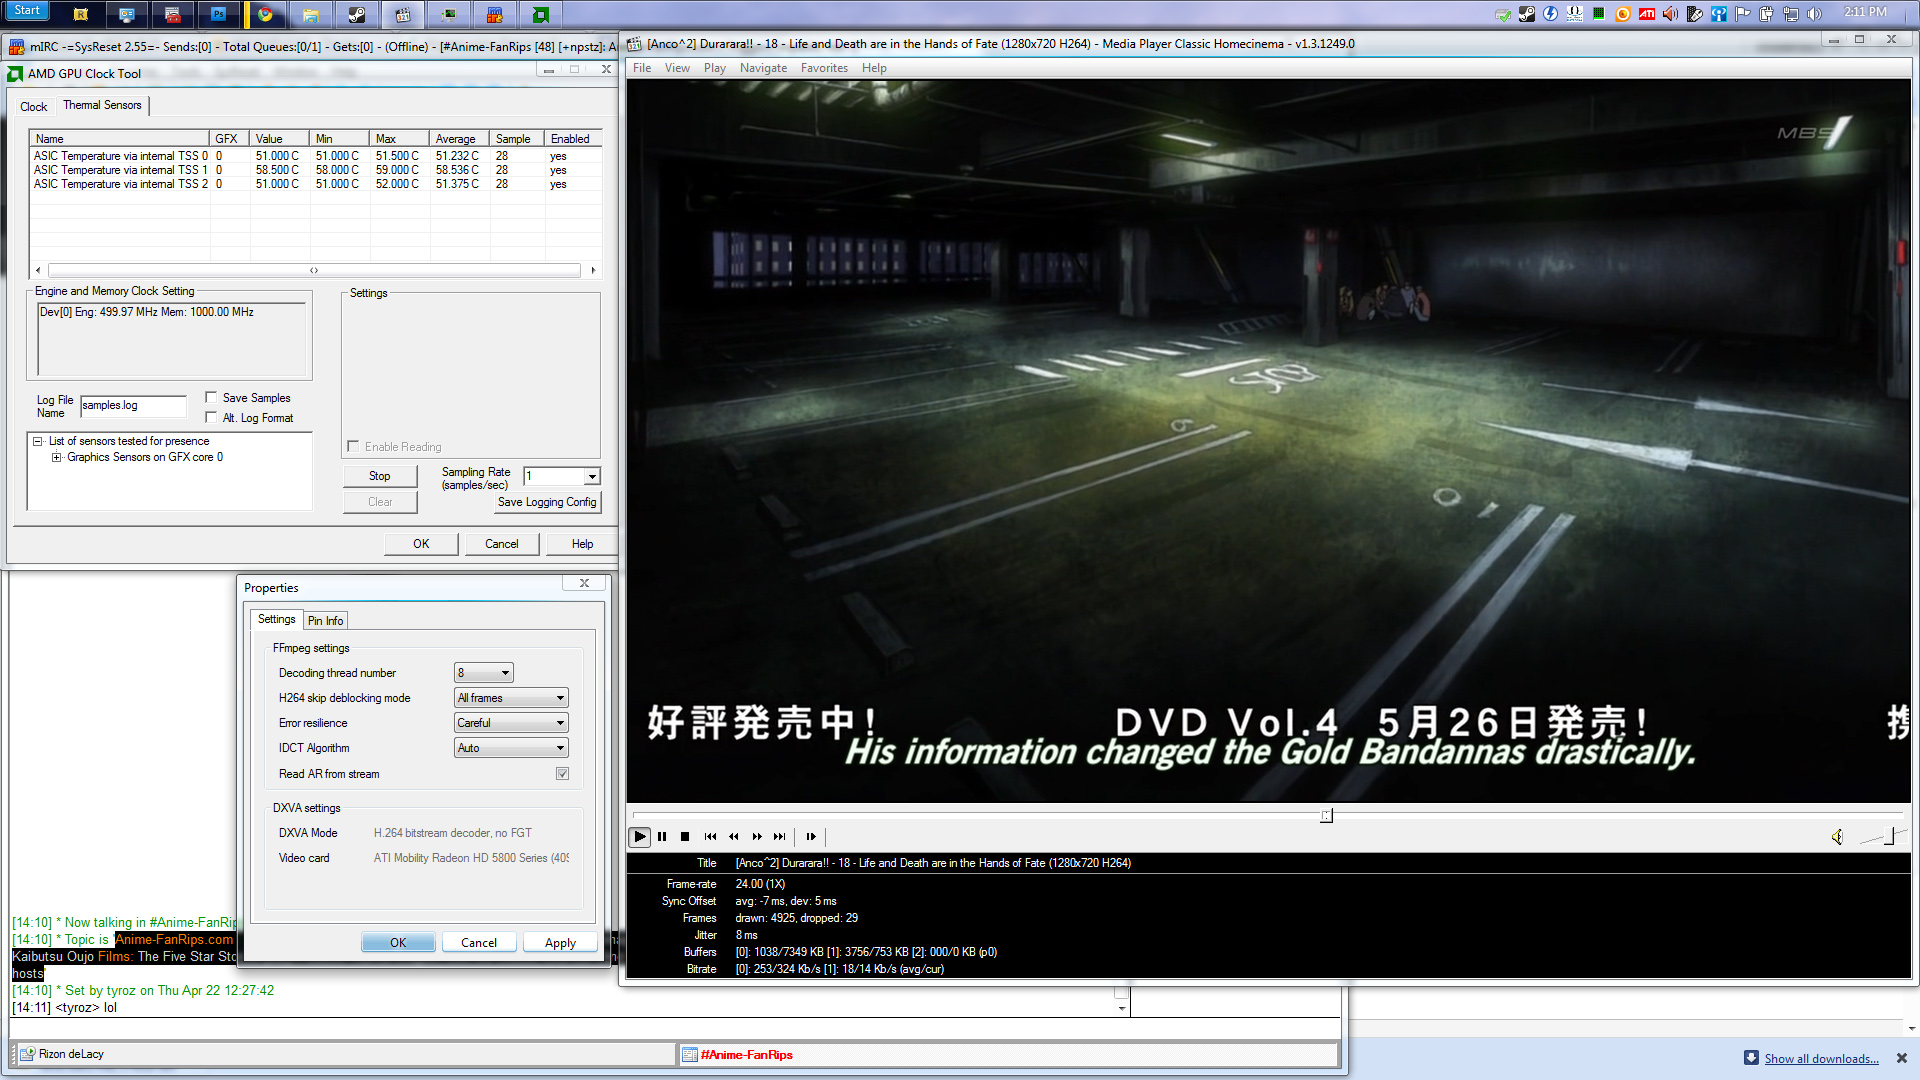Open the View menu in Media Player Classic

tap(677, 68)
